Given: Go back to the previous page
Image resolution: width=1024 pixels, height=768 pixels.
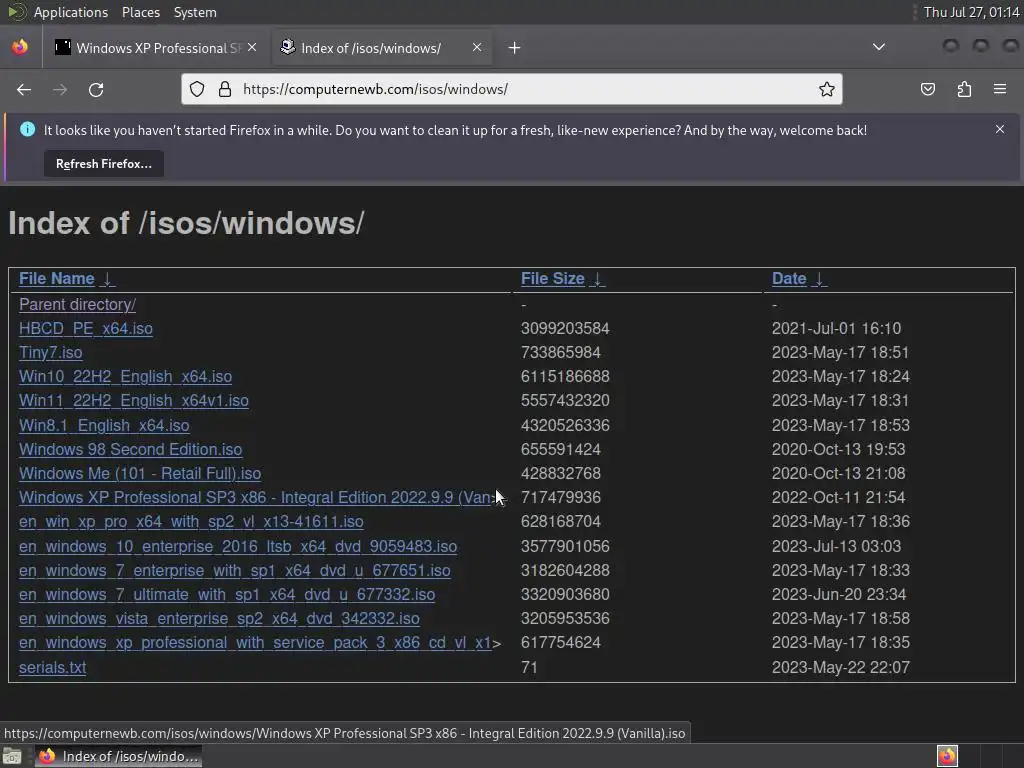Looking at the screenshot, I should (24, 89).
